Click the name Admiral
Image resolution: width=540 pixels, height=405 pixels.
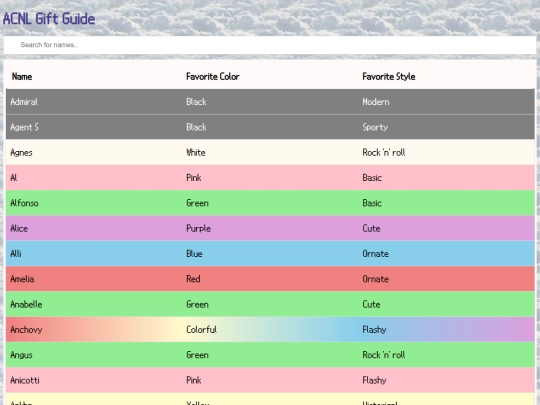click(24, 102)
